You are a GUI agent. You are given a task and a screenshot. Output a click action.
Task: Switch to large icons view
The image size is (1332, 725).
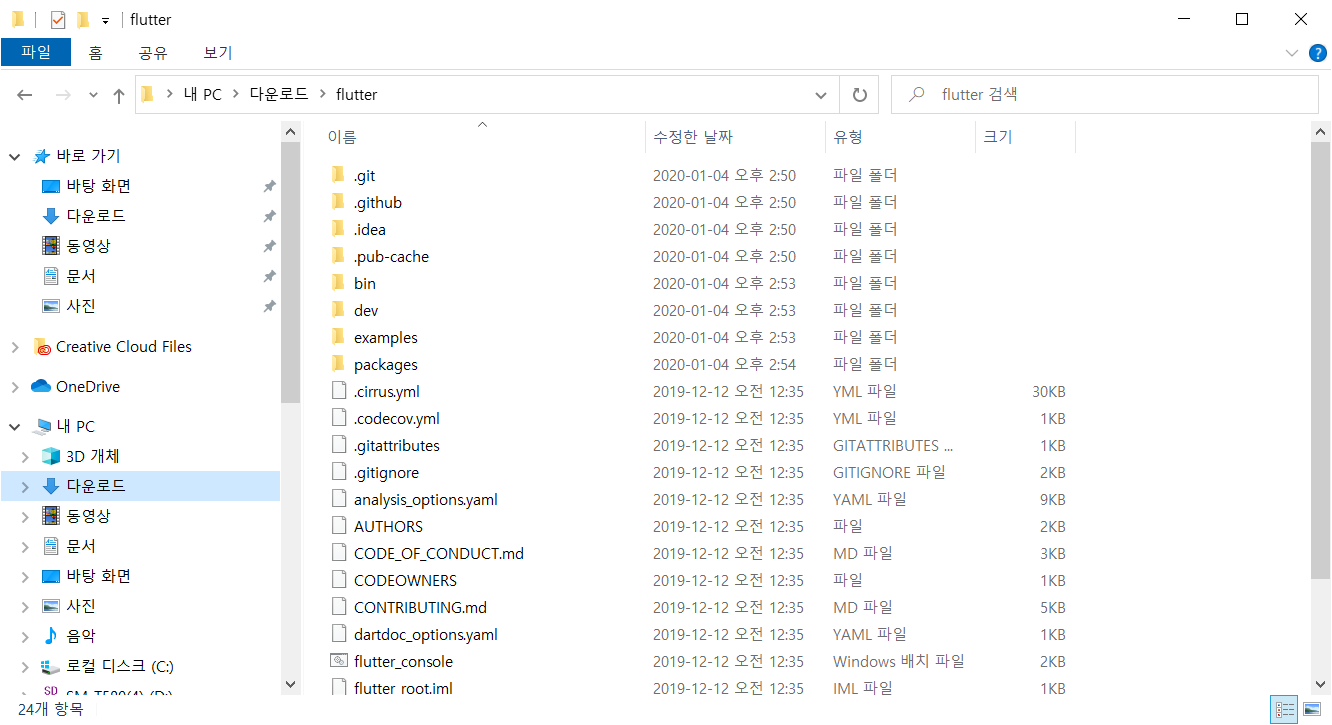pyautogui.click(x=1311, y=709)
